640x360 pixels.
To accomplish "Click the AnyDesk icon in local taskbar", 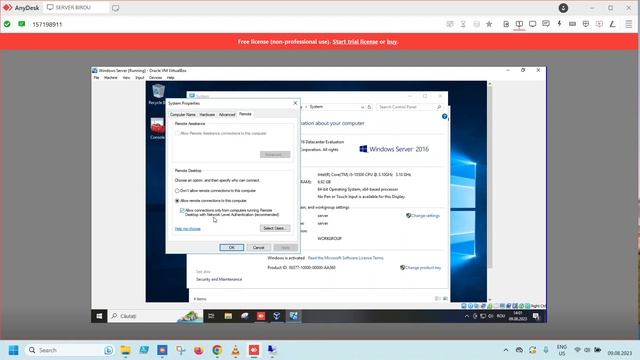I will pyautogui.click(x=254, y=350).
